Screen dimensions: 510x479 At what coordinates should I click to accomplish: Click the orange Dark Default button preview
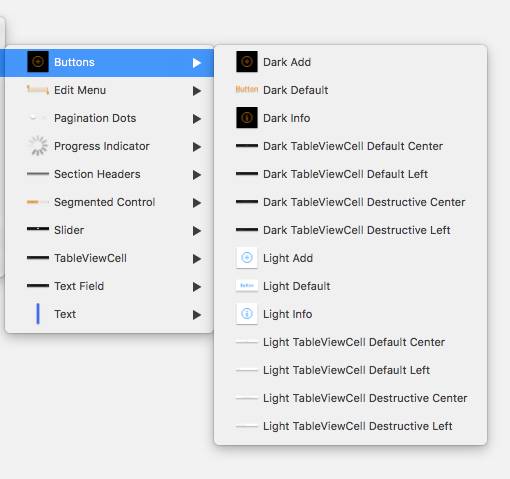(247, 89)
